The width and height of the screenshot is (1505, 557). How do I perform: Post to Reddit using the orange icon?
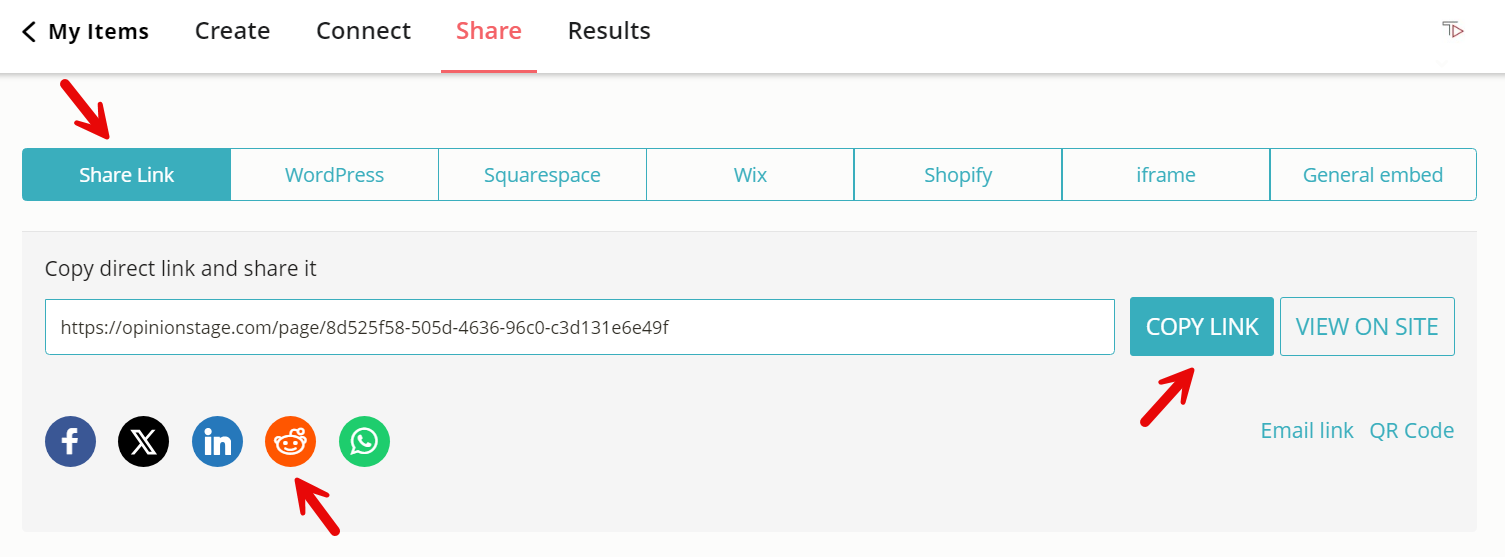(290, 442)
